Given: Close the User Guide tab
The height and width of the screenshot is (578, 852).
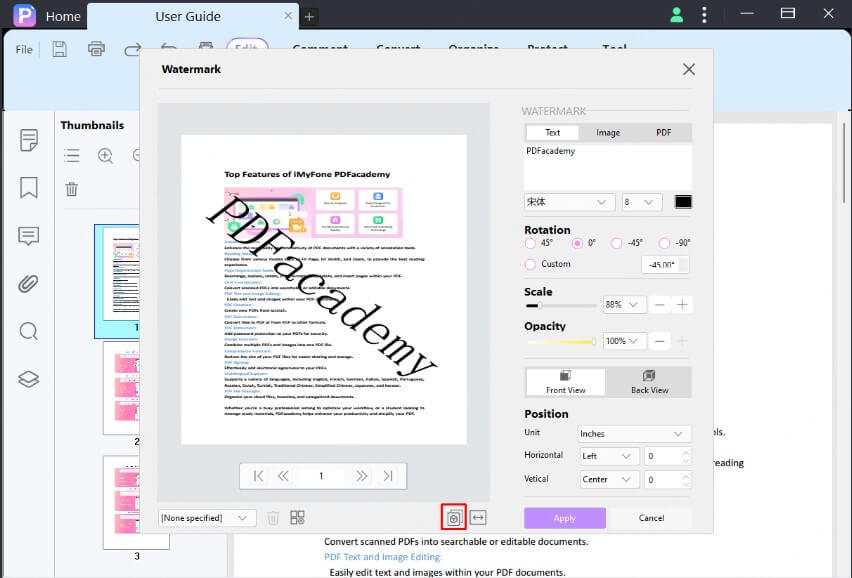Looking at the screenshot, I should (288, 16).
